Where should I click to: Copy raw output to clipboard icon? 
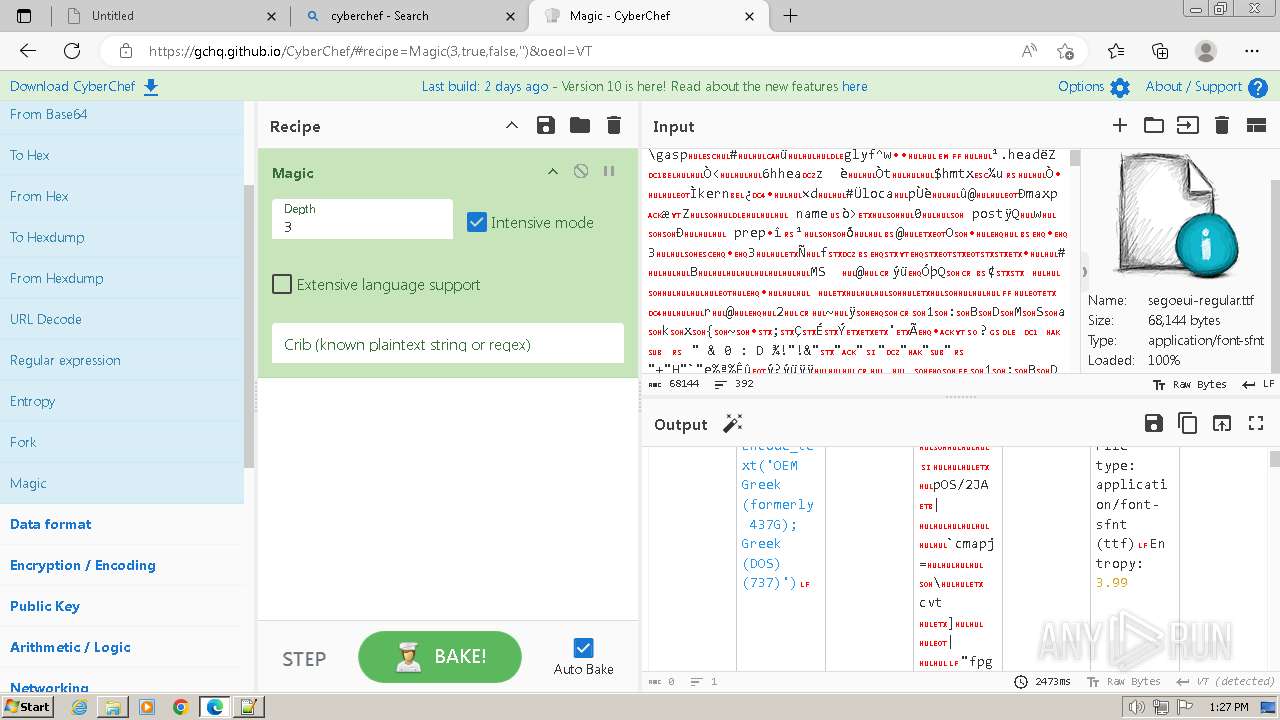point(1188,423)
